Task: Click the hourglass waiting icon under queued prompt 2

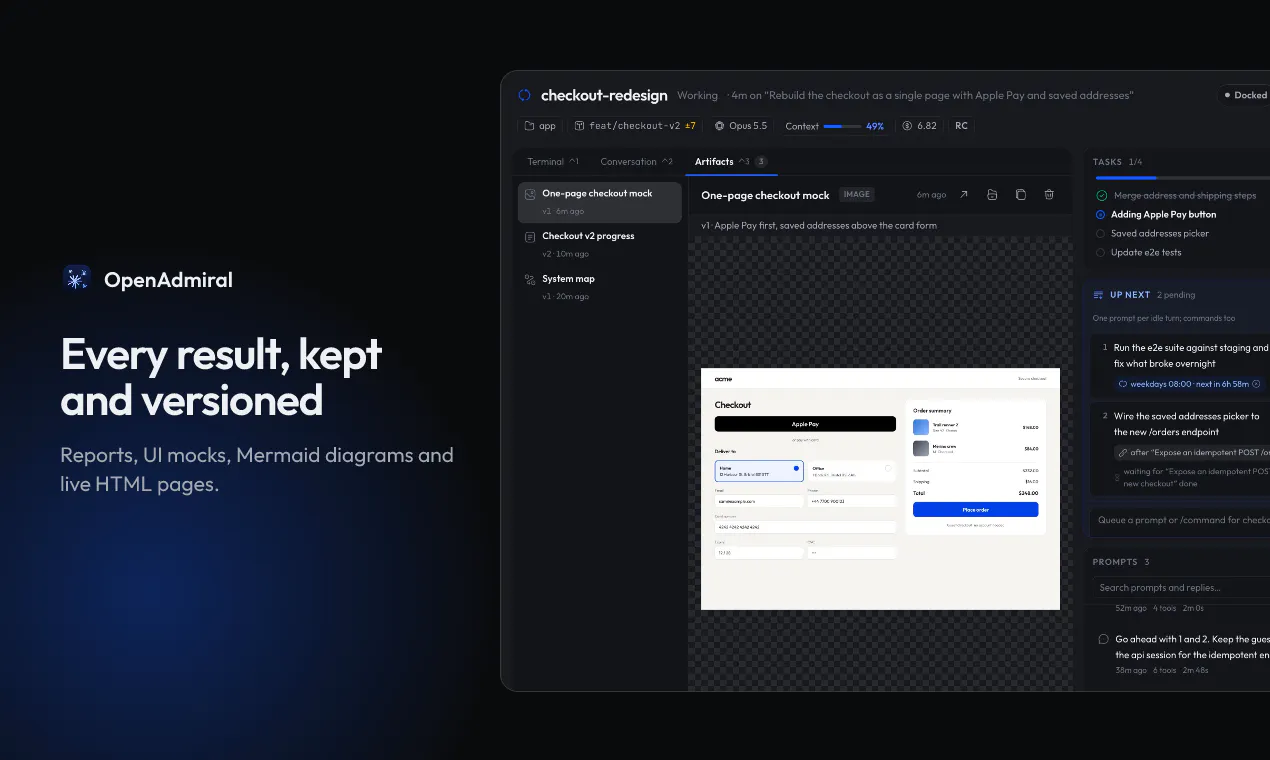Action: [x=1118, y=478]
